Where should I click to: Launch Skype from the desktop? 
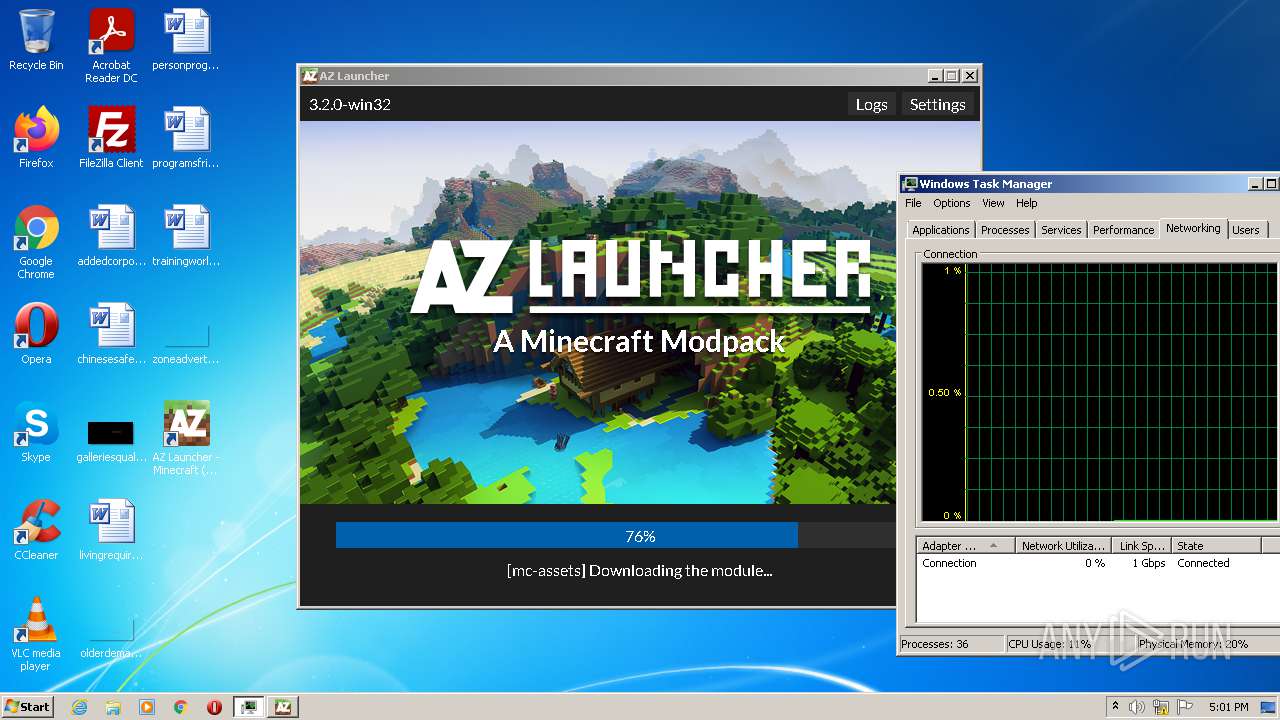pos(36,432)
